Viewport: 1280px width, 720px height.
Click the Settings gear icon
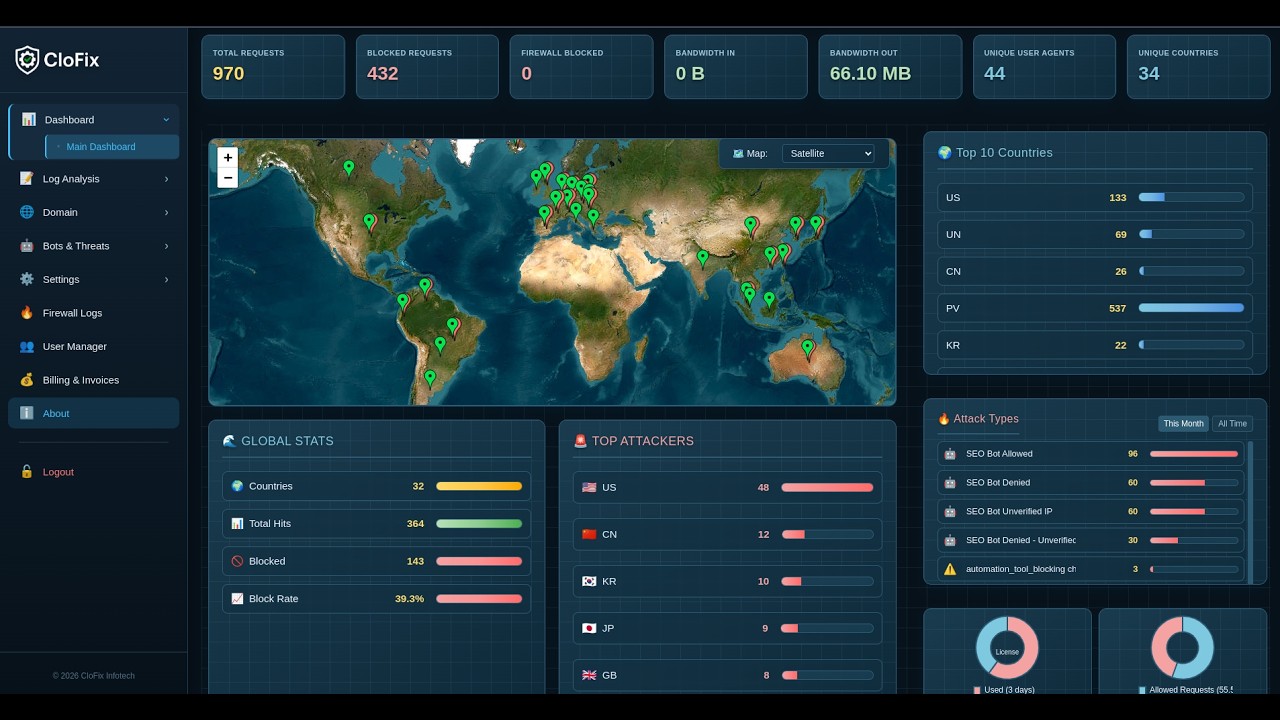pos(26,279)
